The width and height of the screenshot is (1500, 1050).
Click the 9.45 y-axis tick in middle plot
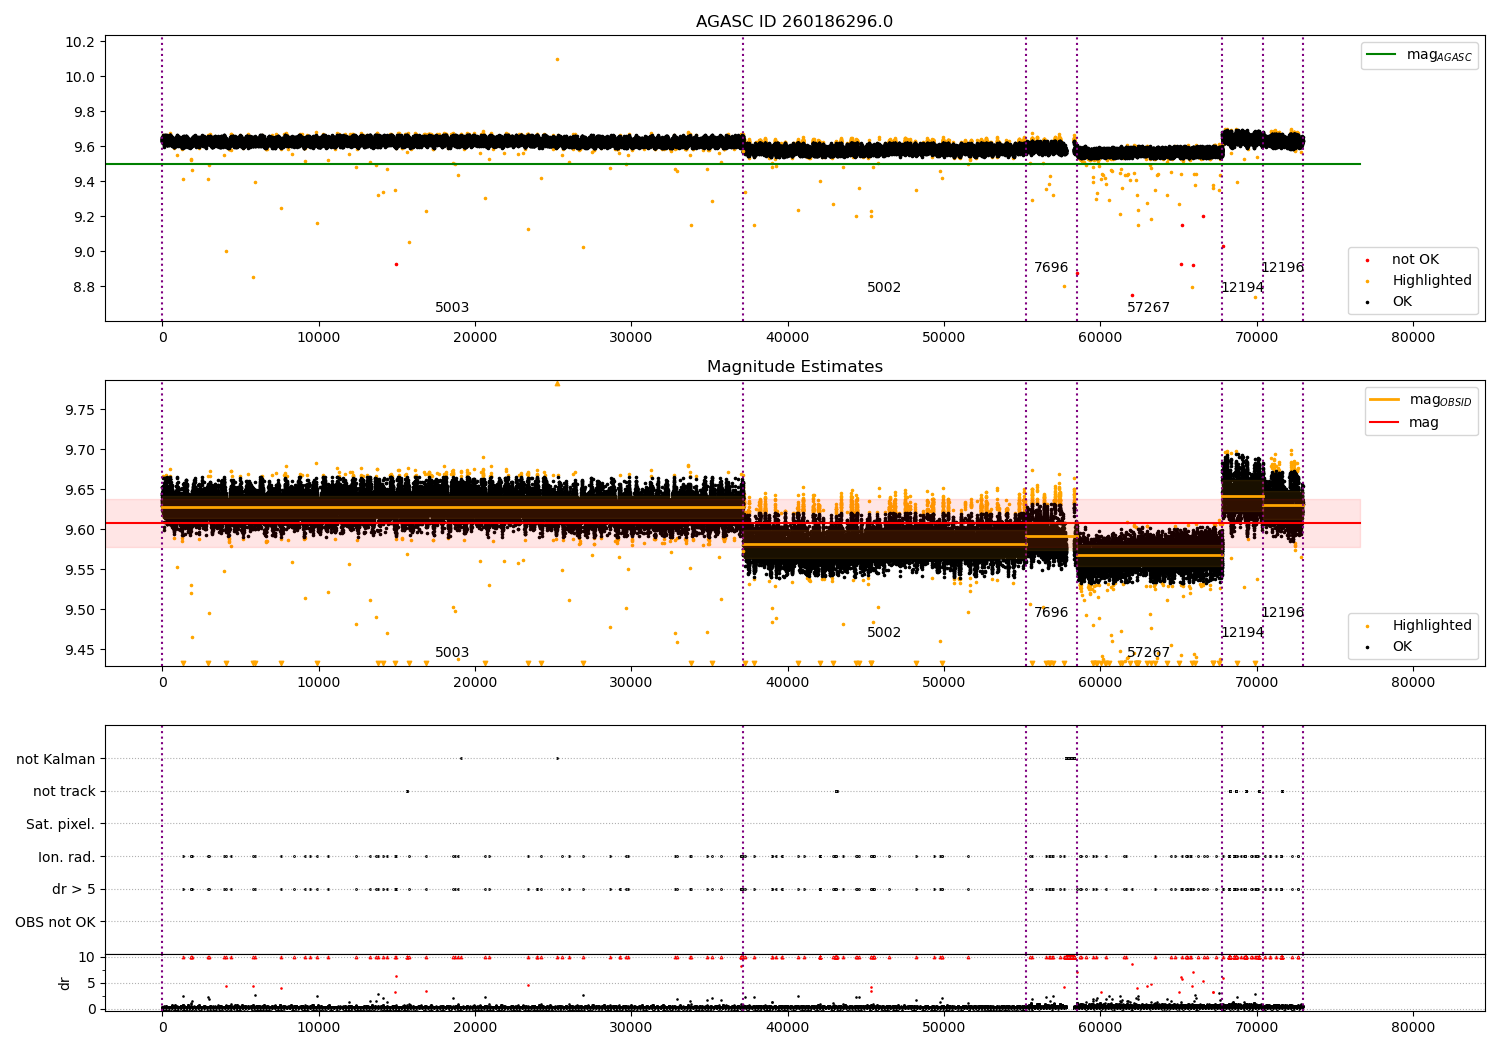coord(82,650)
